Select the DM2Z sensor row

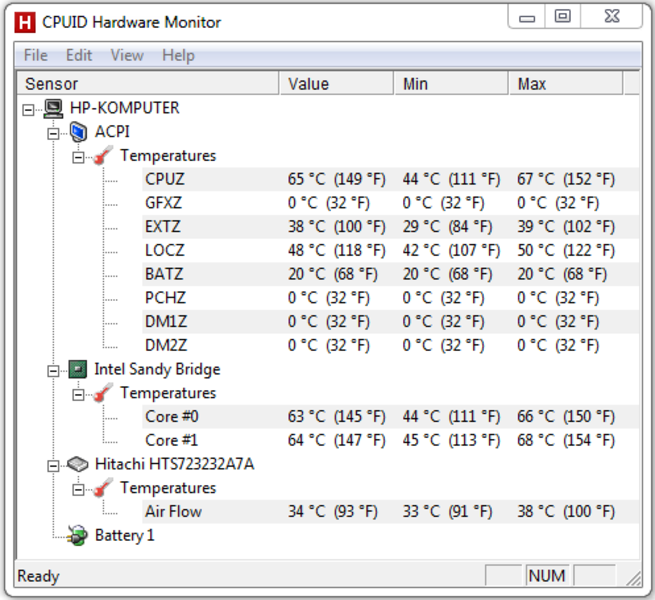390,346
